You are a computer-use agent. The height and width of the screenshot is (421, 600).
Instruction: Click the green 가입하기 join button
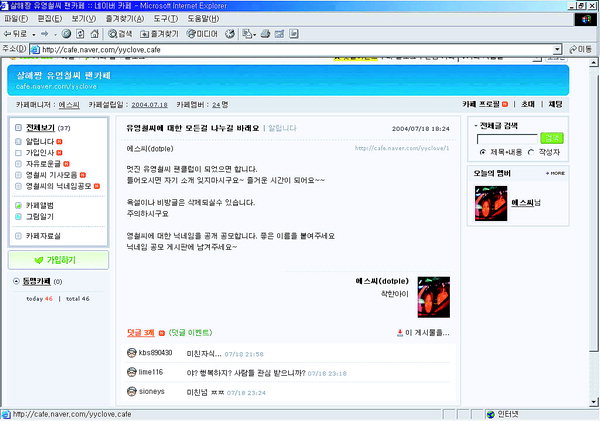(x=55, y=260)
